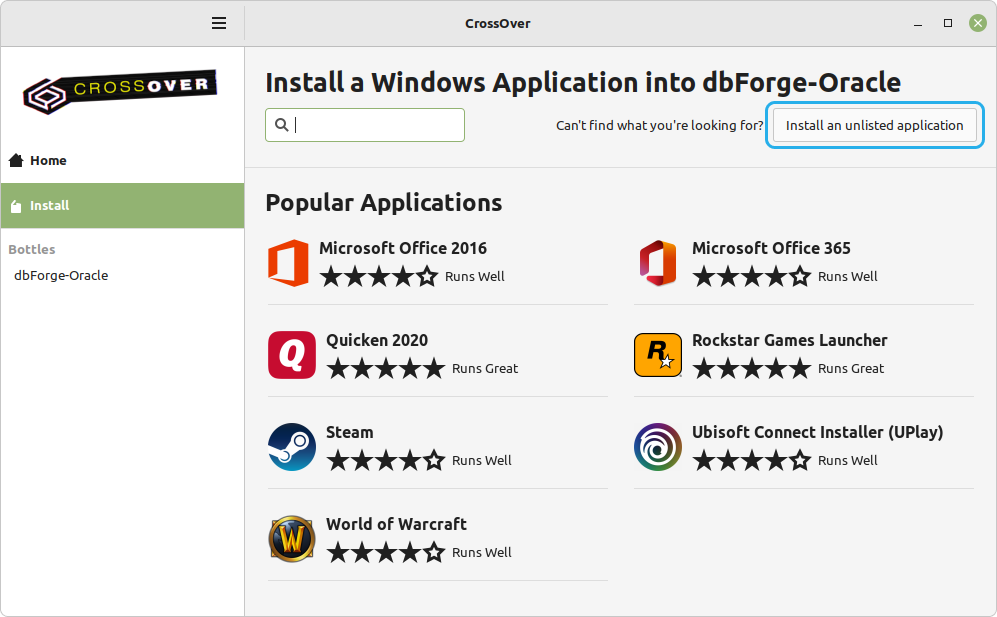The width and height of the screenshot is (997, 617).
Task: Click "Runs Well" next to Microsoft Office 365
Action: point(848,277)
